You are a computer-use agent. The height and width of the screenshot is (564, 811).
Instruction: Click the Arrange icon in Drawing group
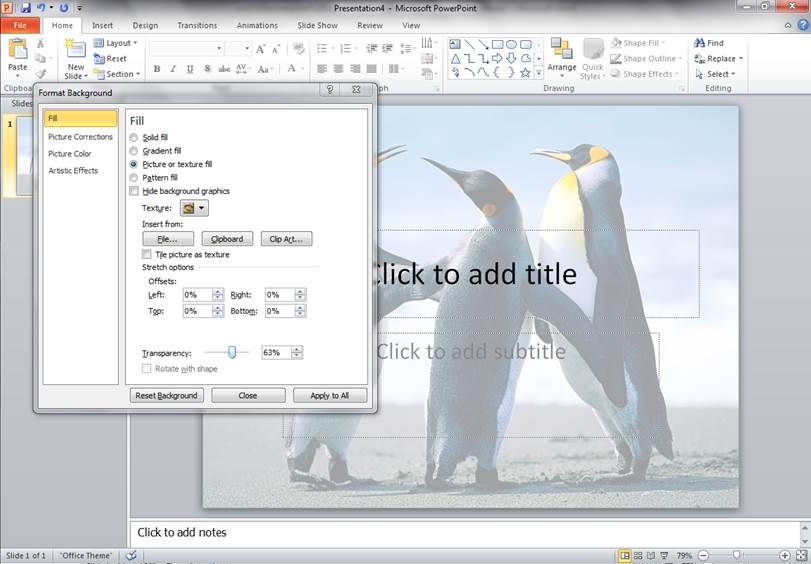561,52
